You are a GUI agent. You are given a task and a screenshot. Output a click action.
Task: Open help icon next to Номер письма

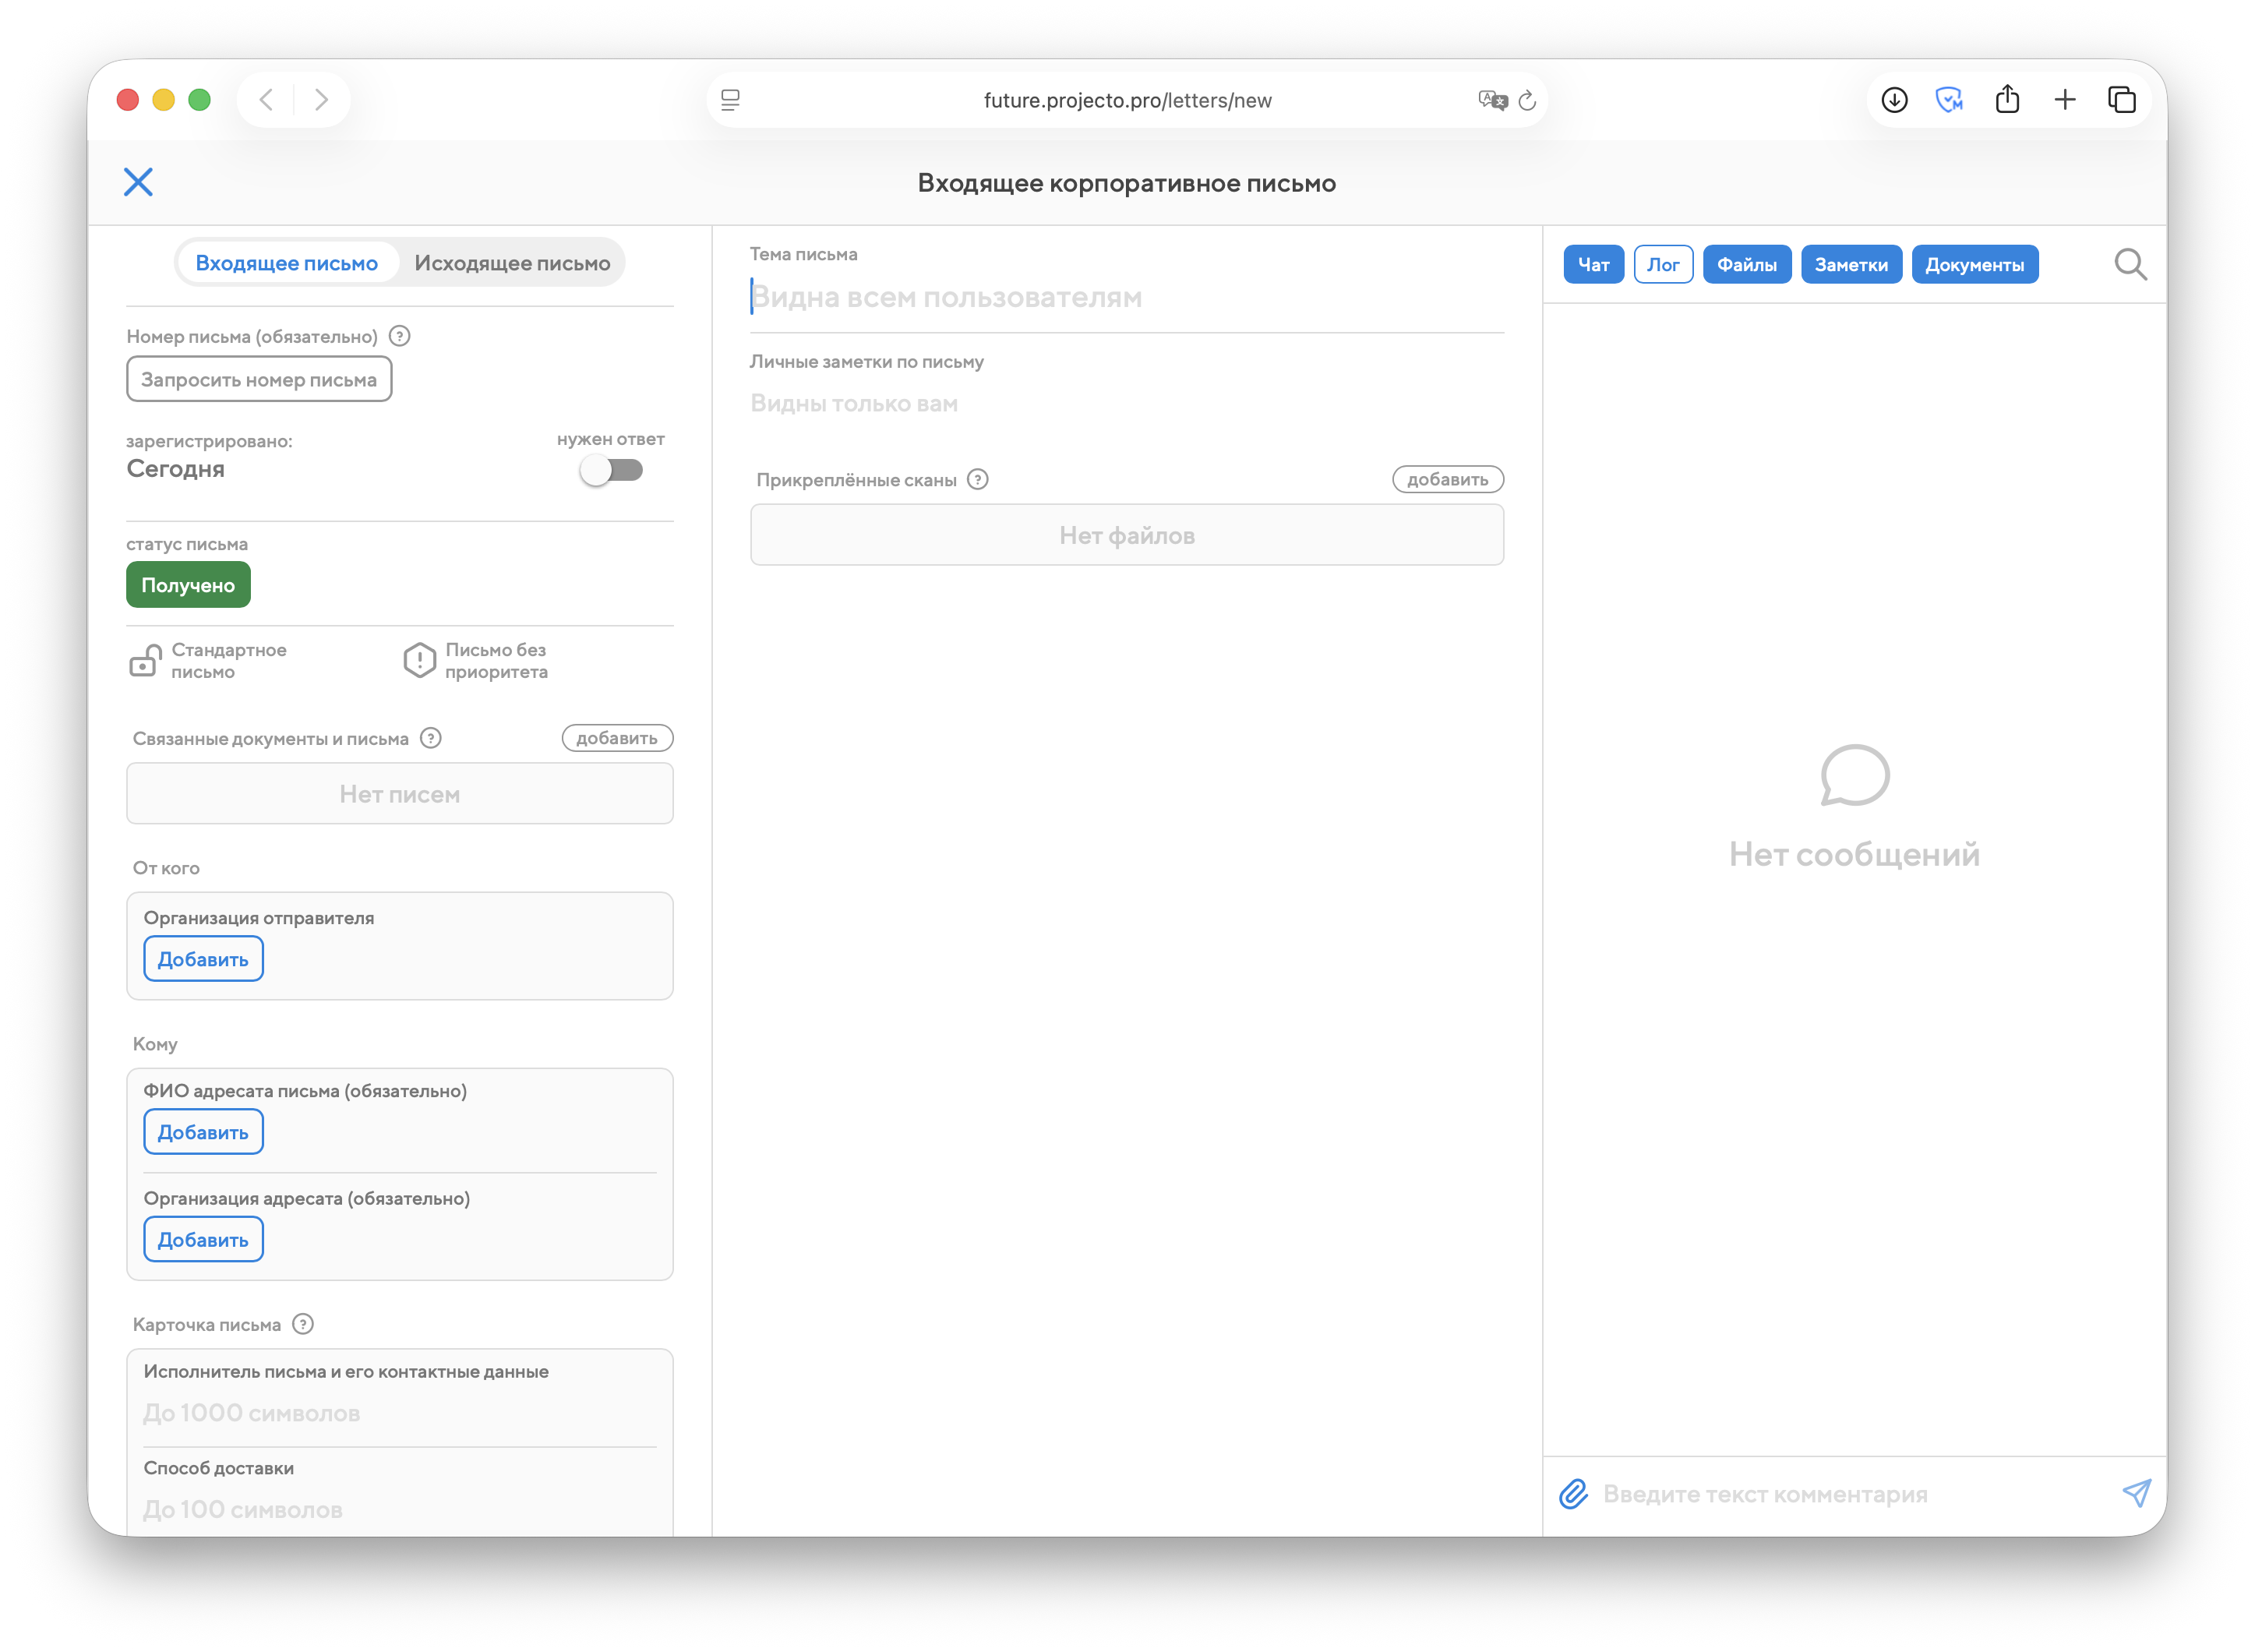tap(399, 336)
